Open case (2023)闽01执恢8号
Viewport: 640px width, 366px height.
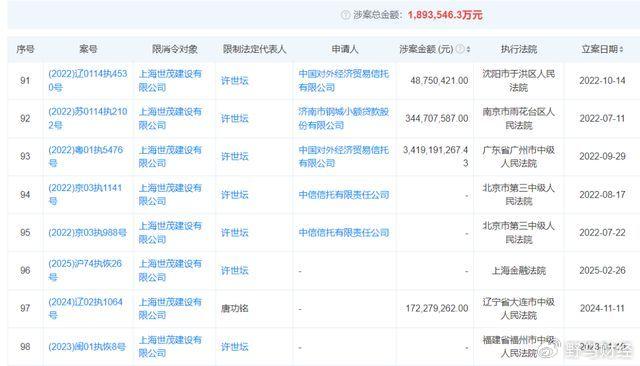tap(87, 347)
